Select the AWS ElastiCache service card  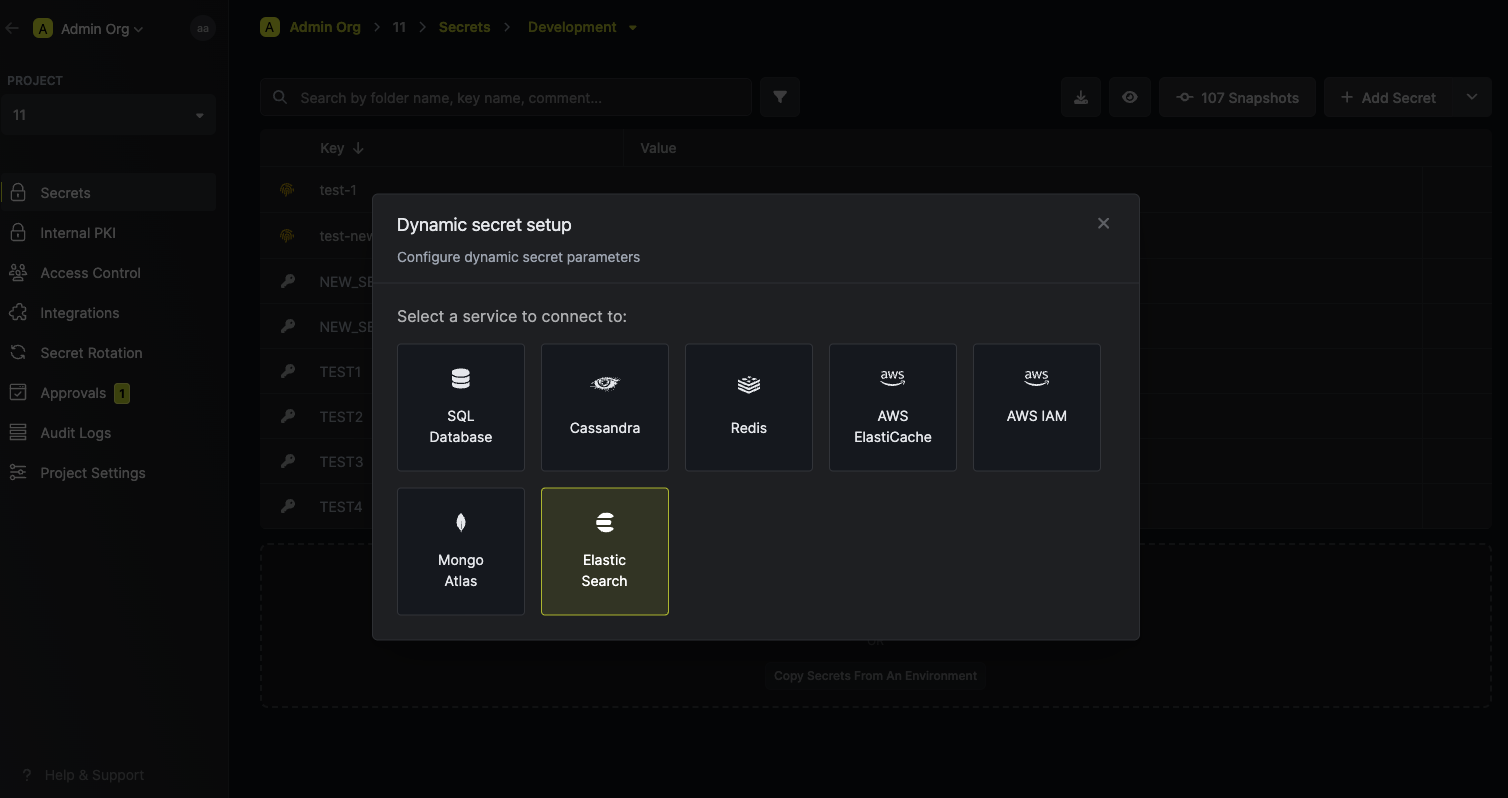point(893,407)
